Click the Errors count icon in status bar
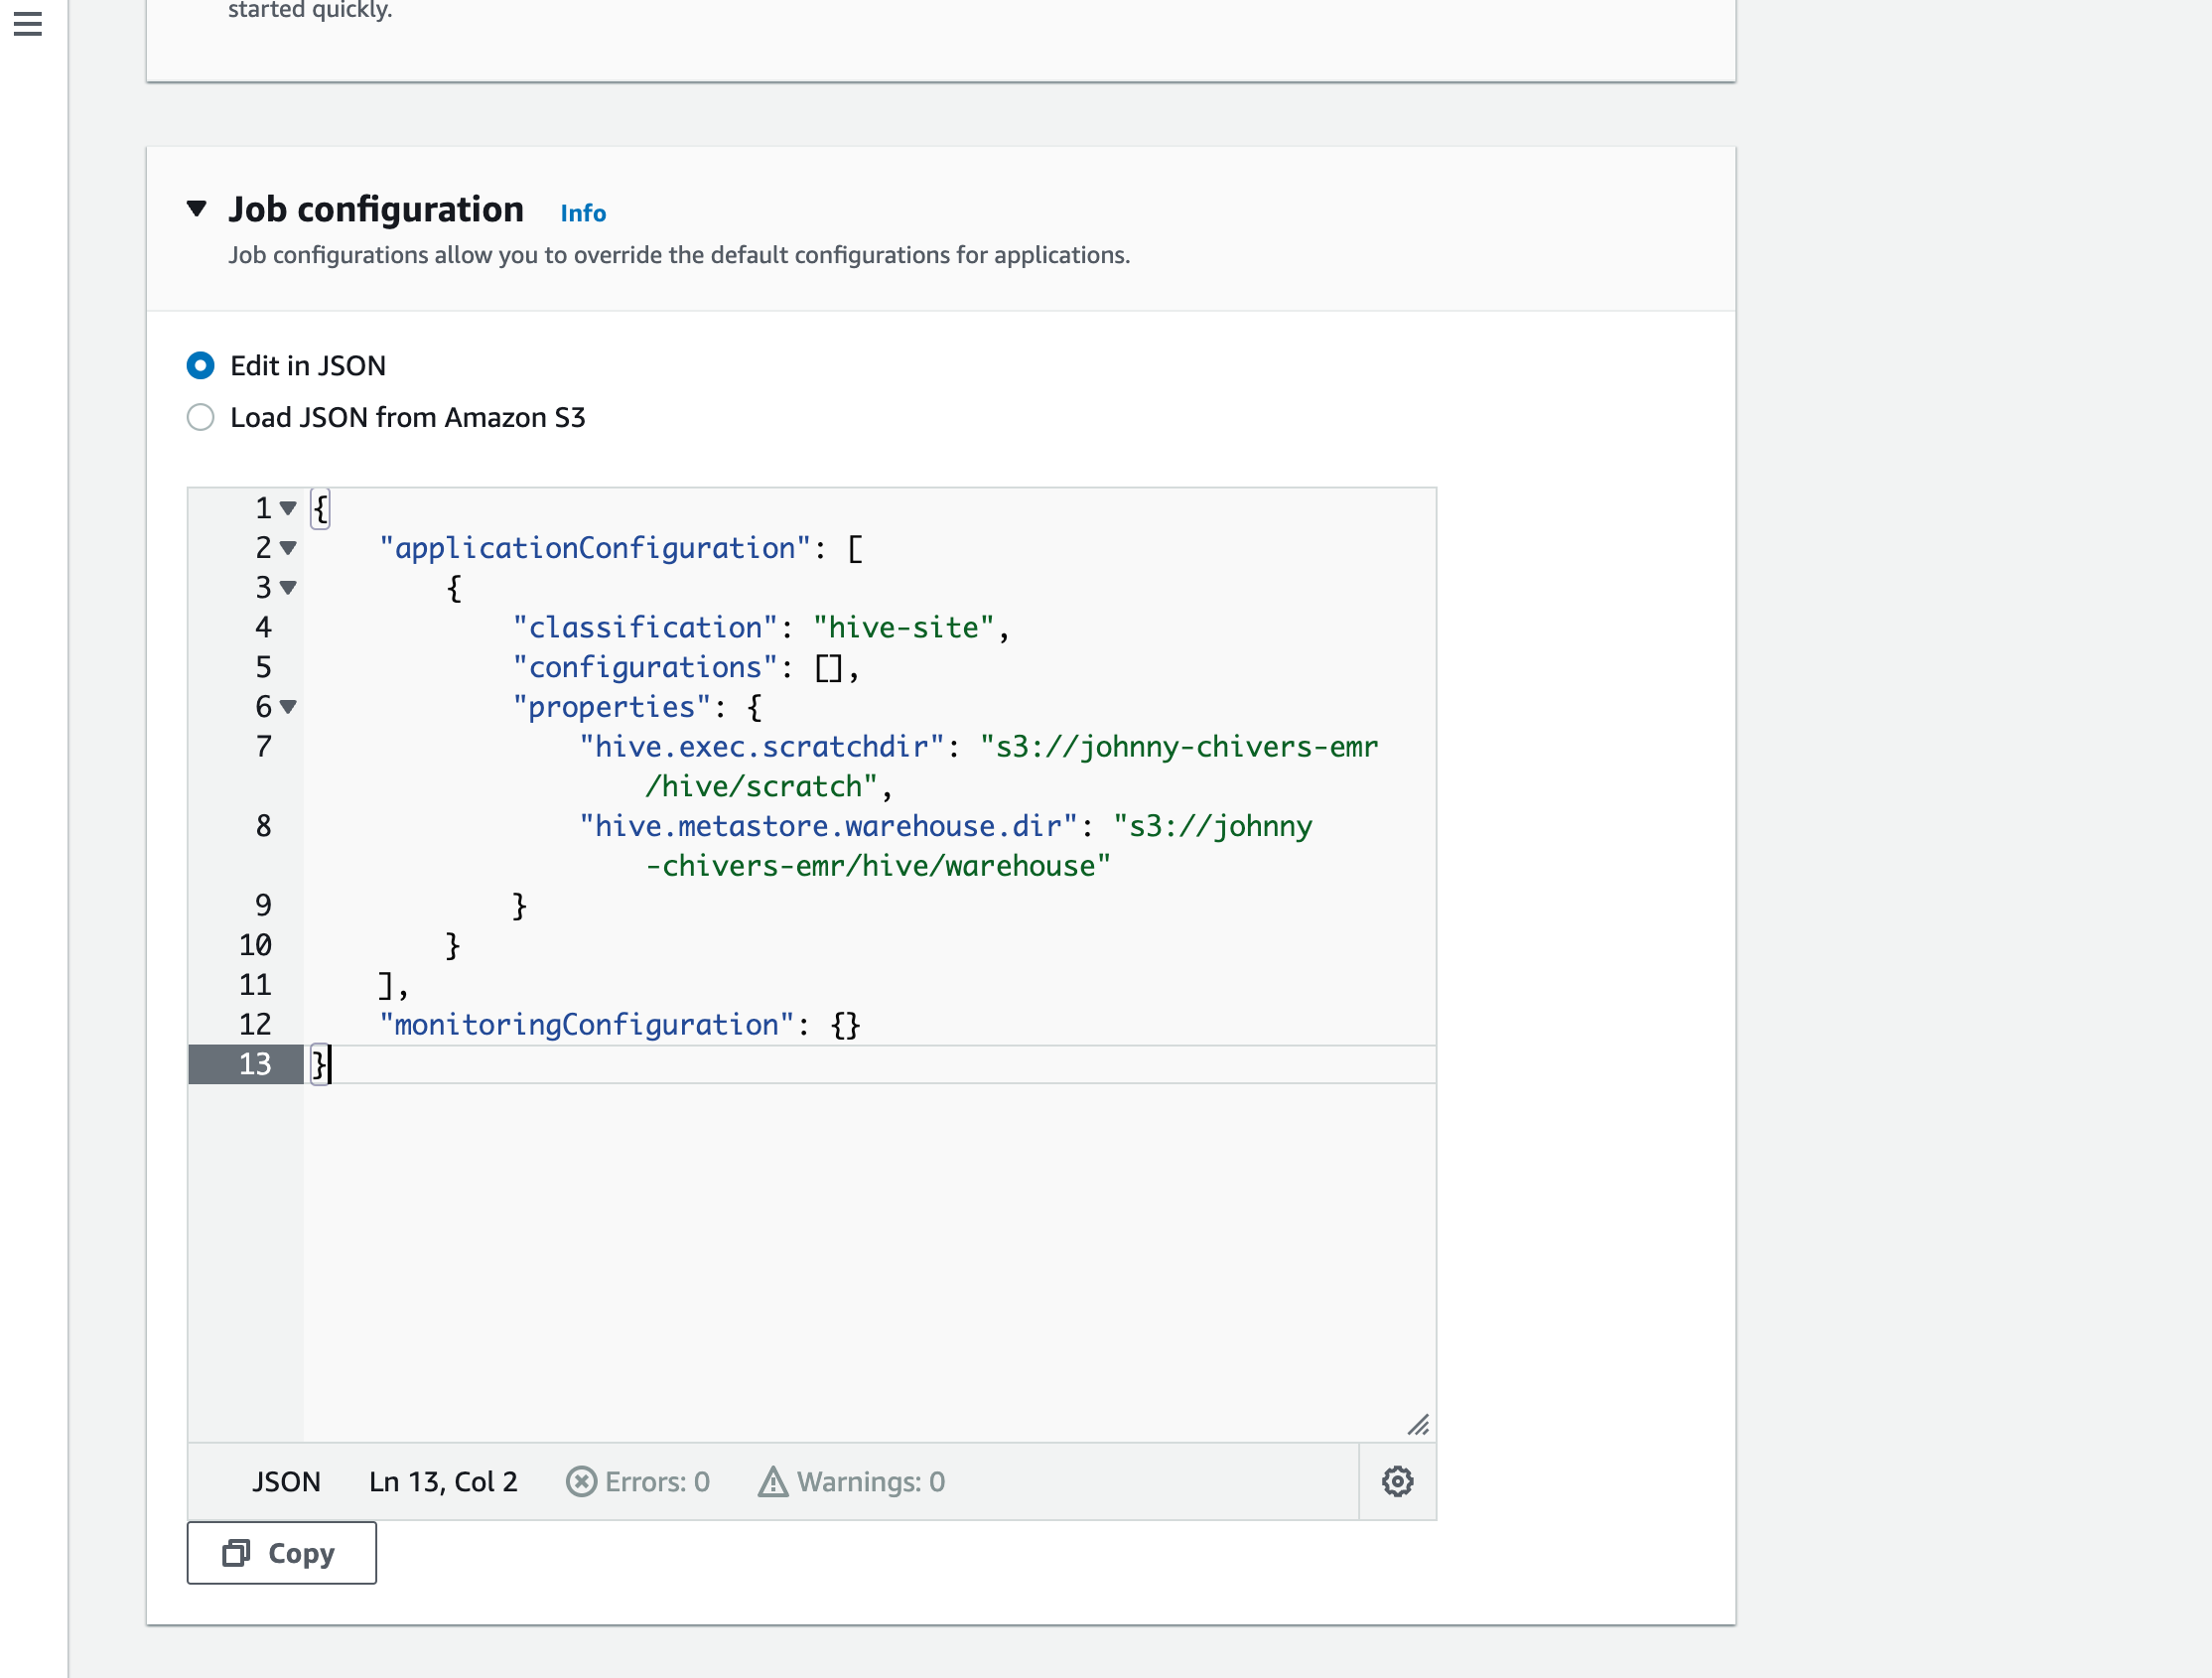Screen dimensions: 2212x1678 (x=581, y=1481)
